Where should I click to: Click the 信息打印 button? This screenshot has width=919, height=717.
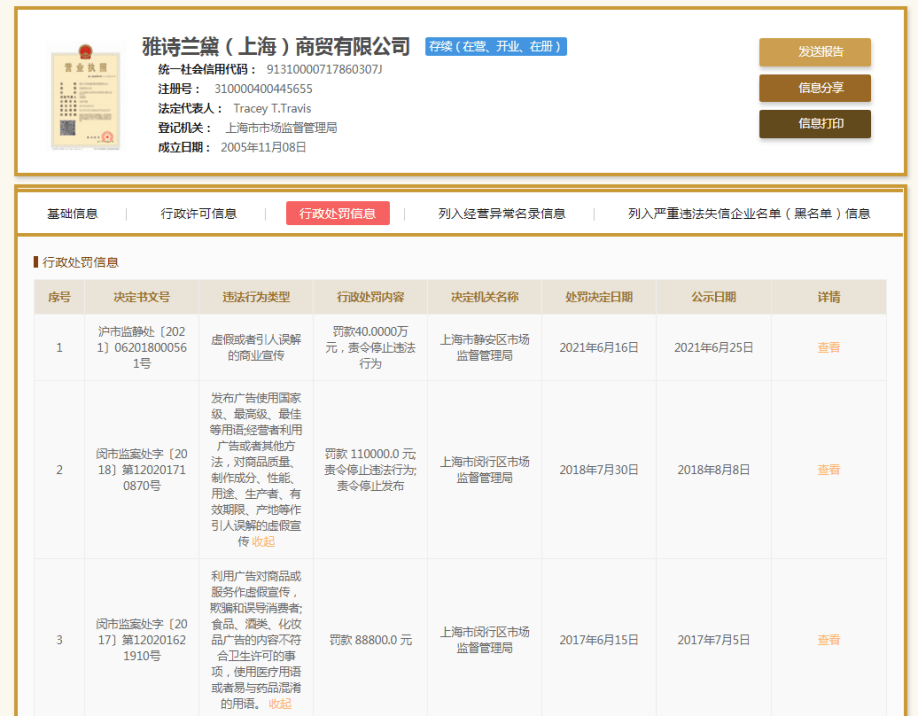click(814, 124)
